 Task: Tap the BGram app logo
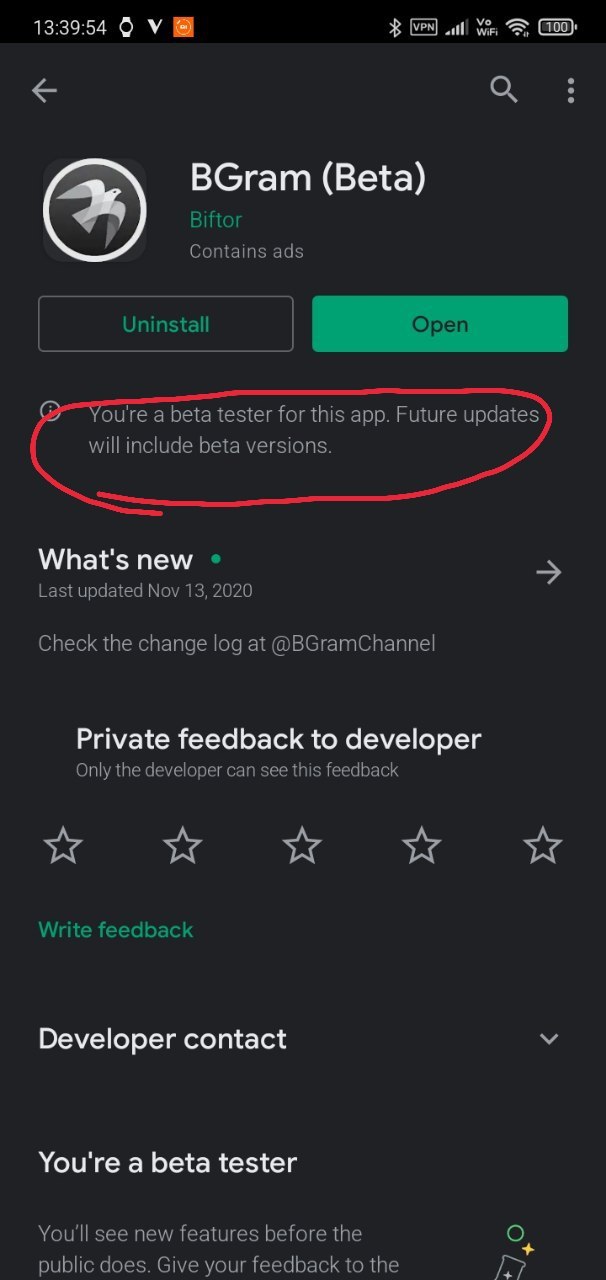pyautogui.click(x=94, y=210)
